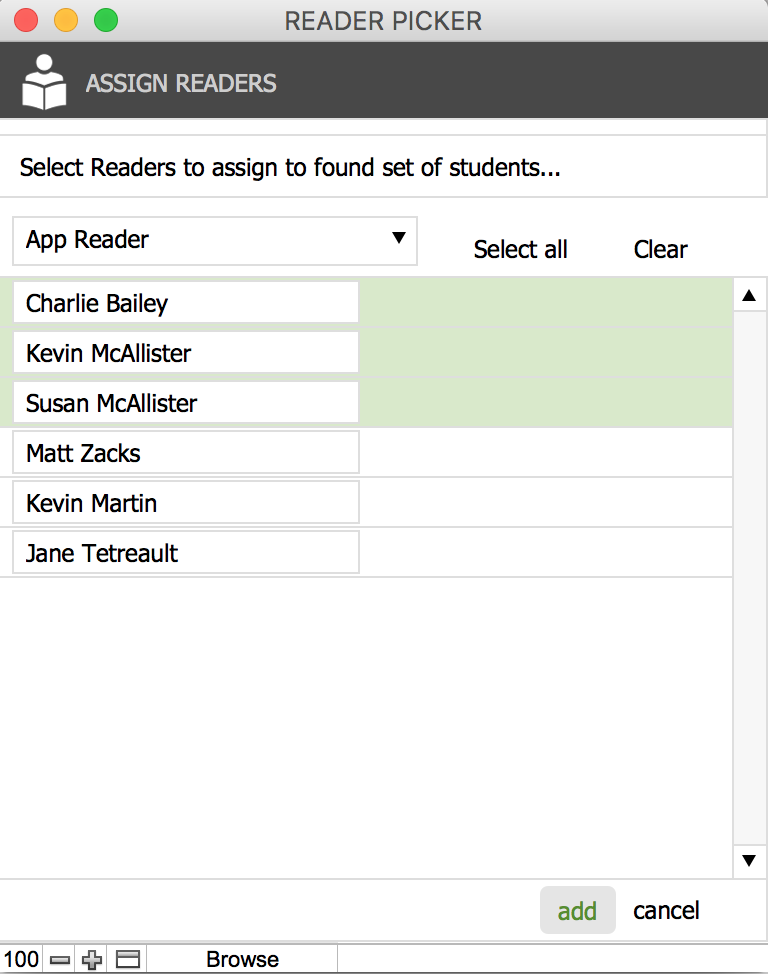Select Kevin Martin as reader
768x974 pixels.
pyautogui.click(x=186, y=503)
